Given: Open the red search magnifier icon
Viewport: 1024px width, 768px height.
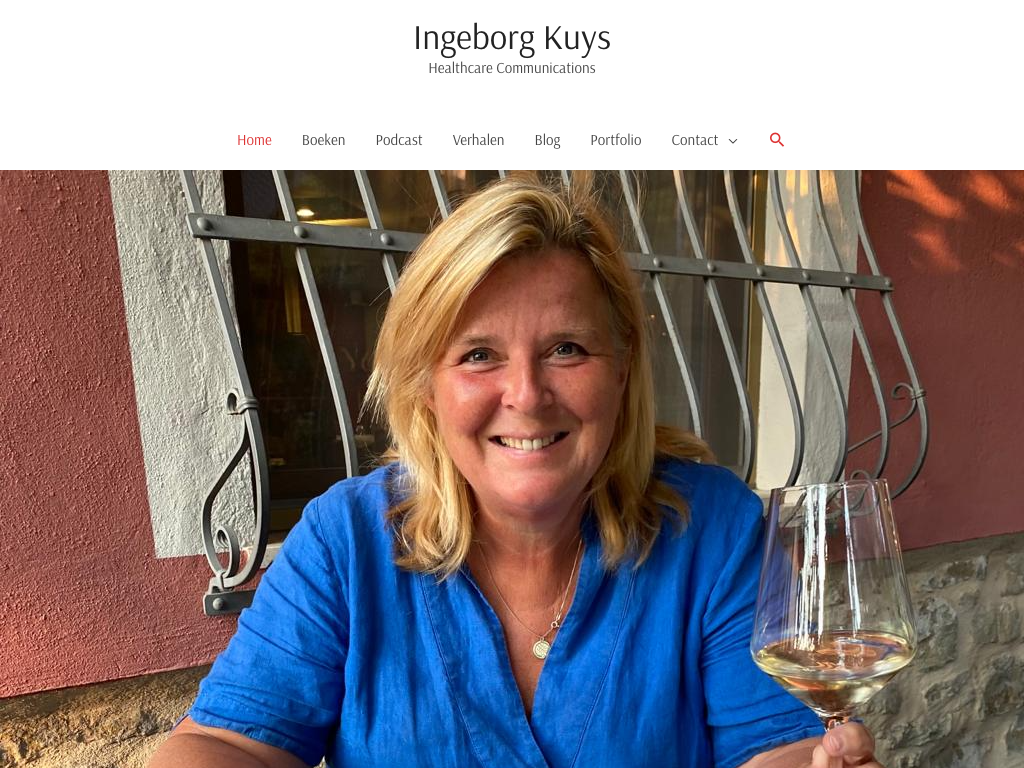Looking at the screenshot, I should click(x=776, y=140).
